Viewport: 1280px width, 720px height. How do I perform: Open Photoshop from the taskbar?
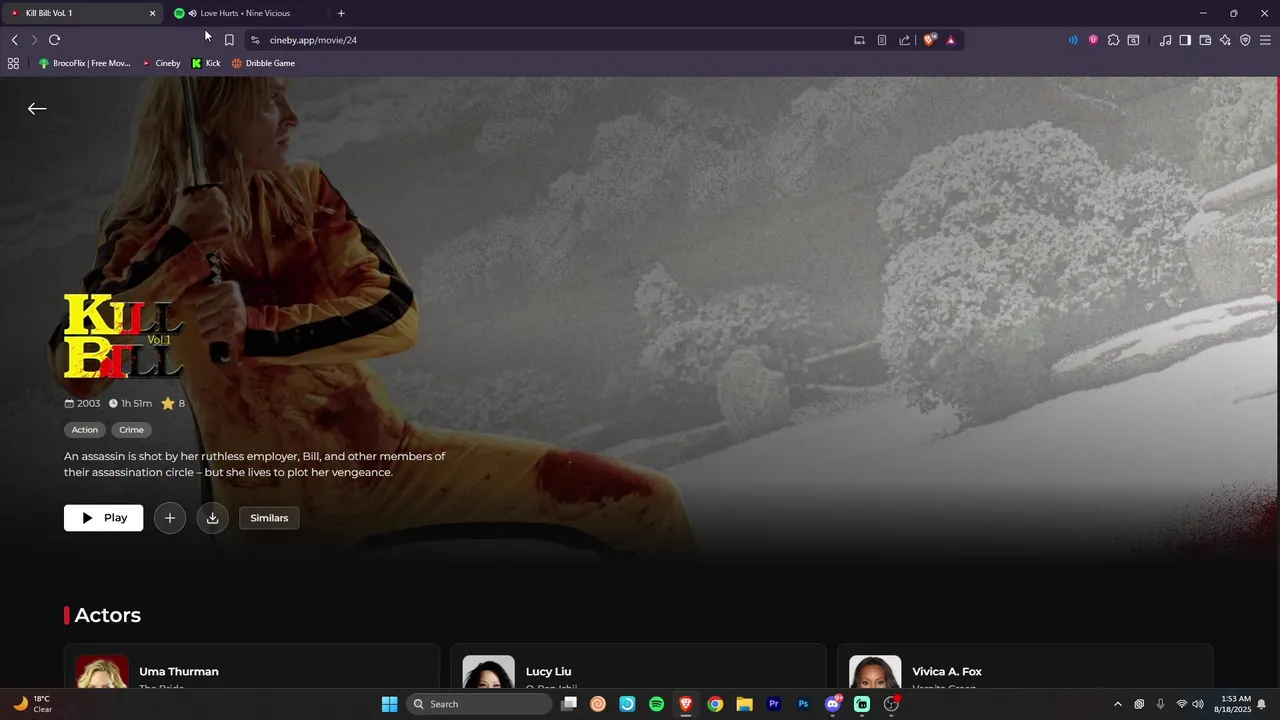pyautogui.click(x=803, y=704)
